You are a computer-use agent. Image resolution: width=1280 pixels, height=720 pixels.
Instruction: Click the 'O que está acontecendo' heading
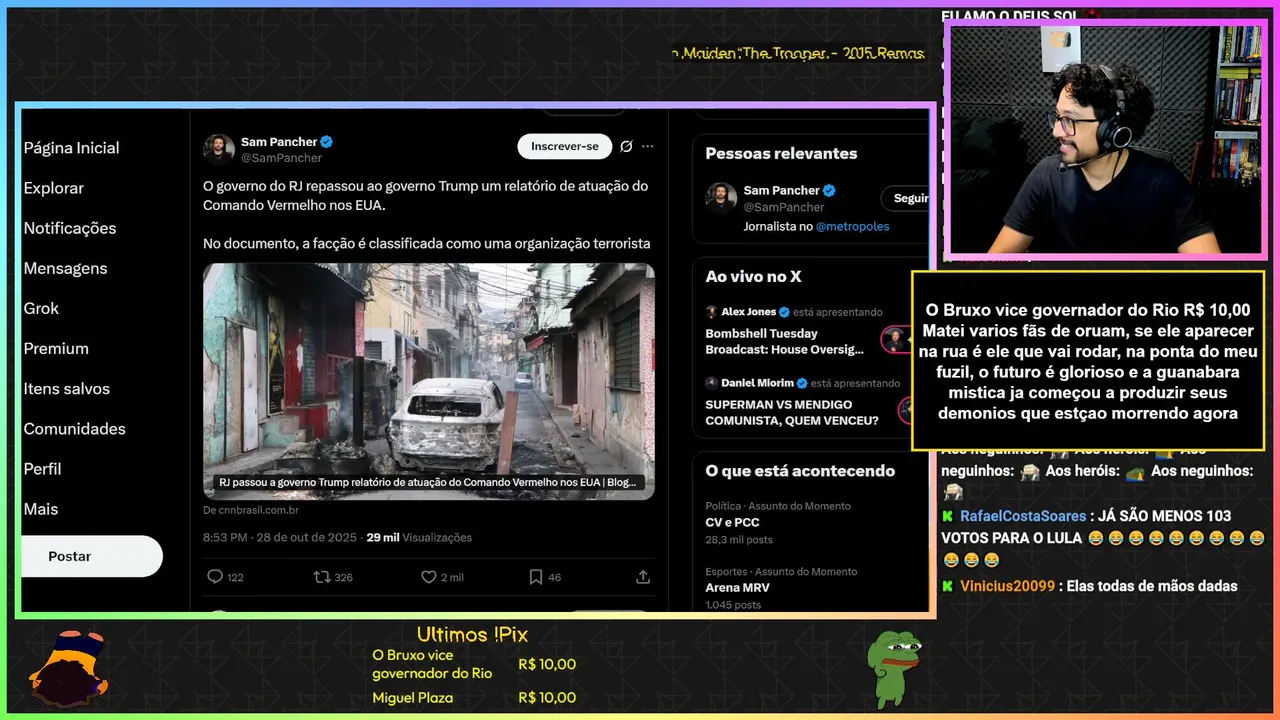click(800, 471)
